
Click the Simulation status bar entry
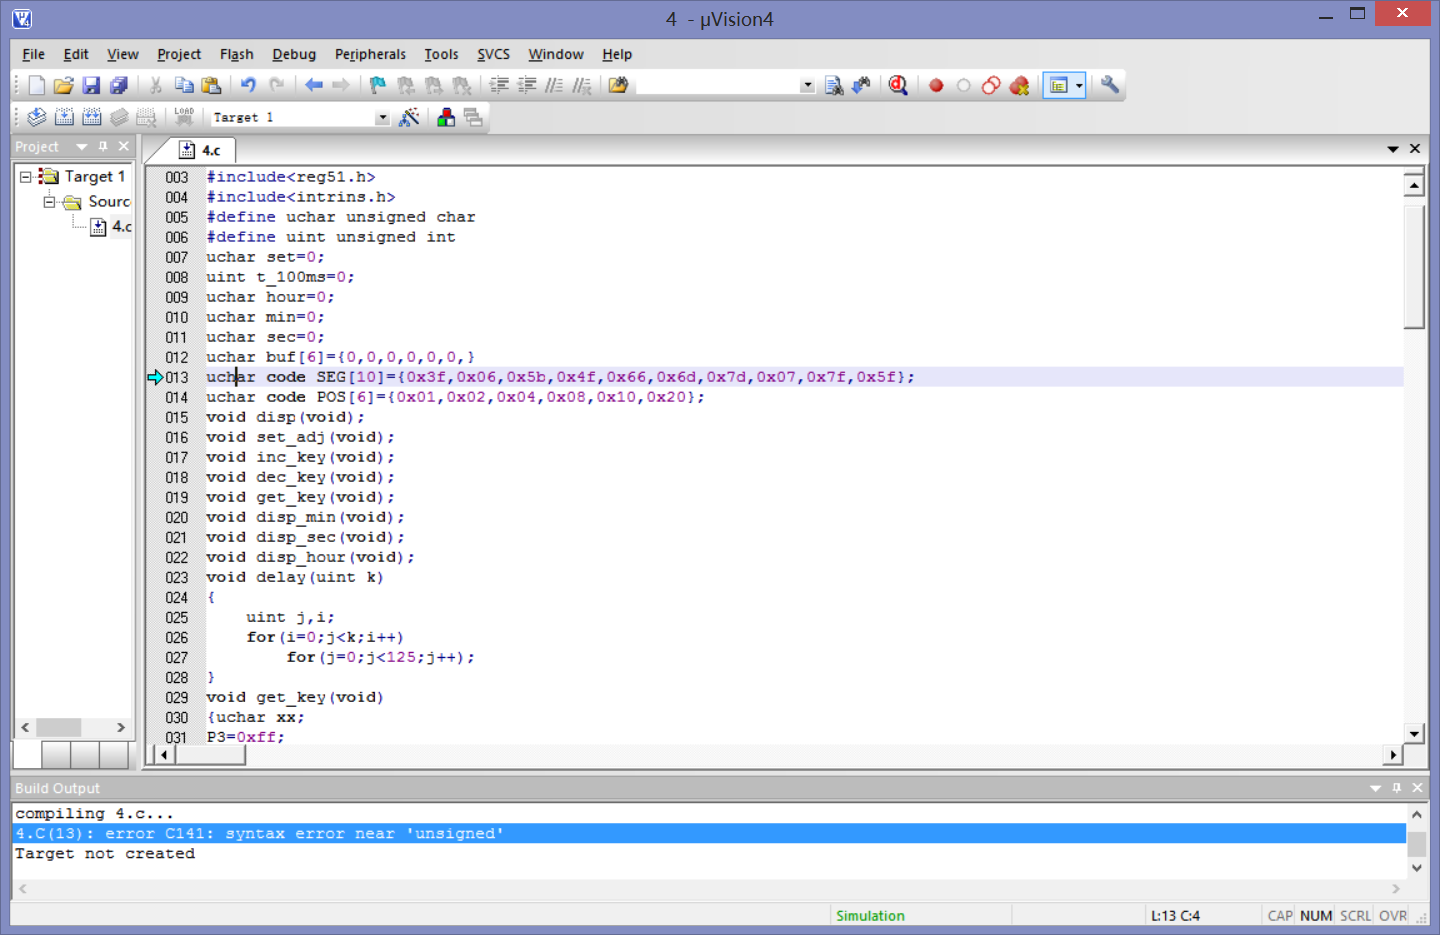870,916
